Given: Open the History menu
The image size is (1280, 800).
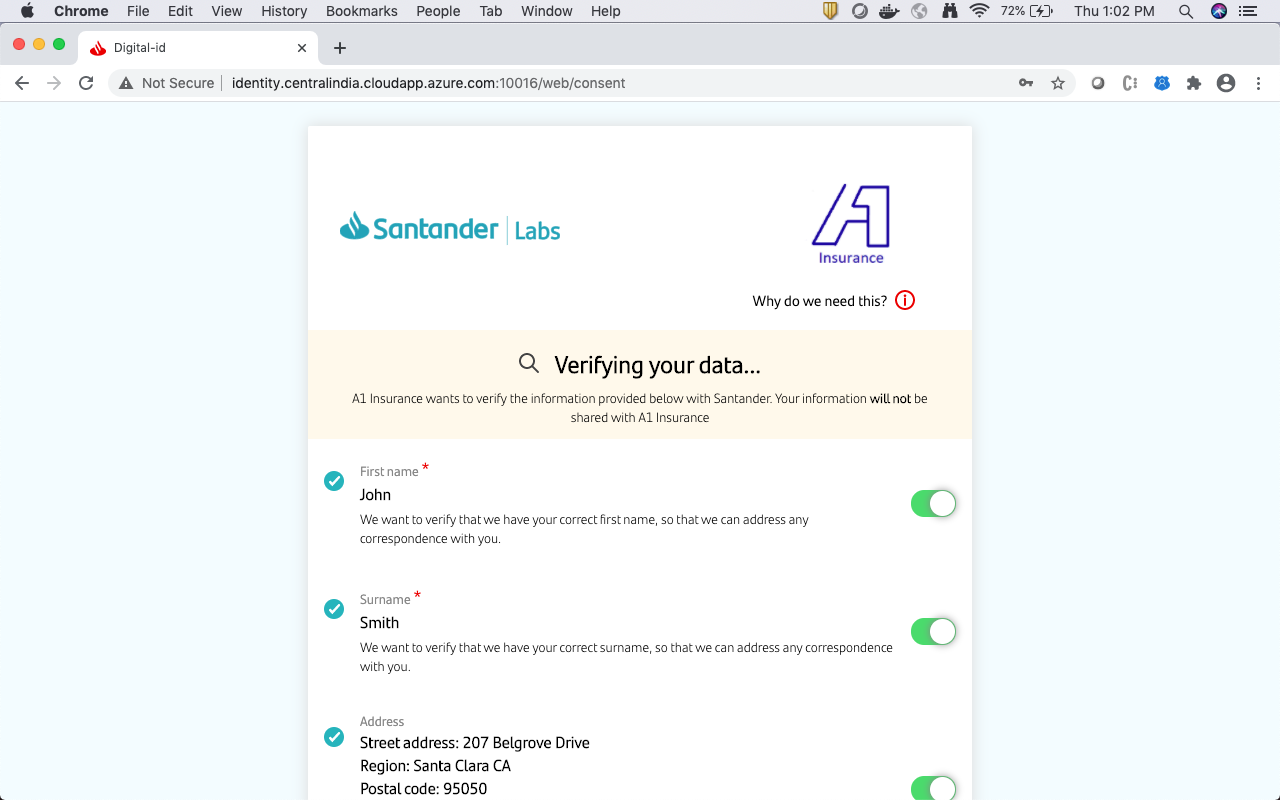Looking at the screenshot, I should 284,11.
